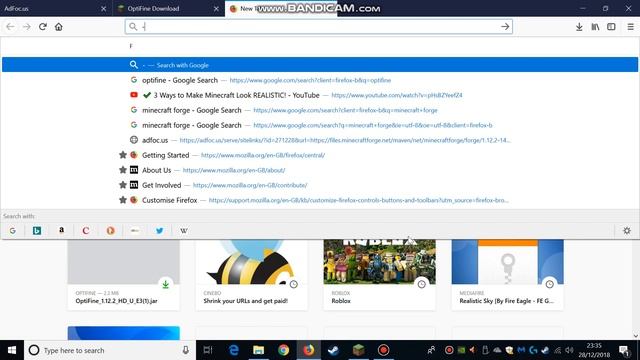Open the Customise Firefox bookmark suggestion

320,200
